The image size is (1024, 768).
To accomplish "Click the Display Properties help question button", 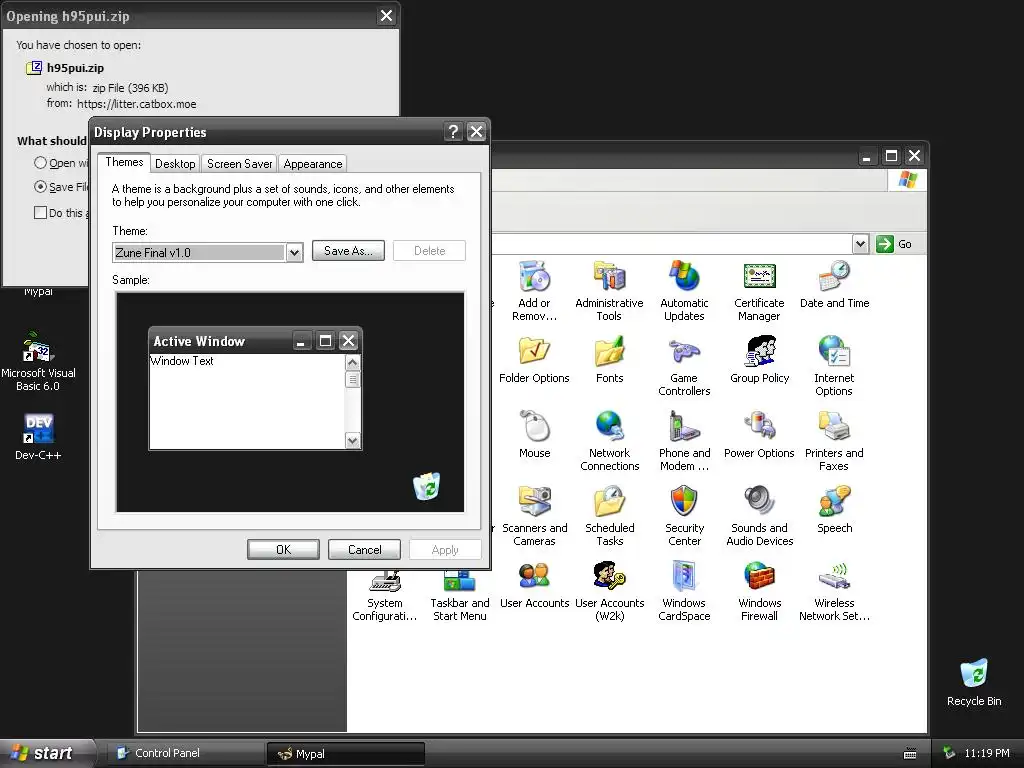I will click(x=453, y=132).
